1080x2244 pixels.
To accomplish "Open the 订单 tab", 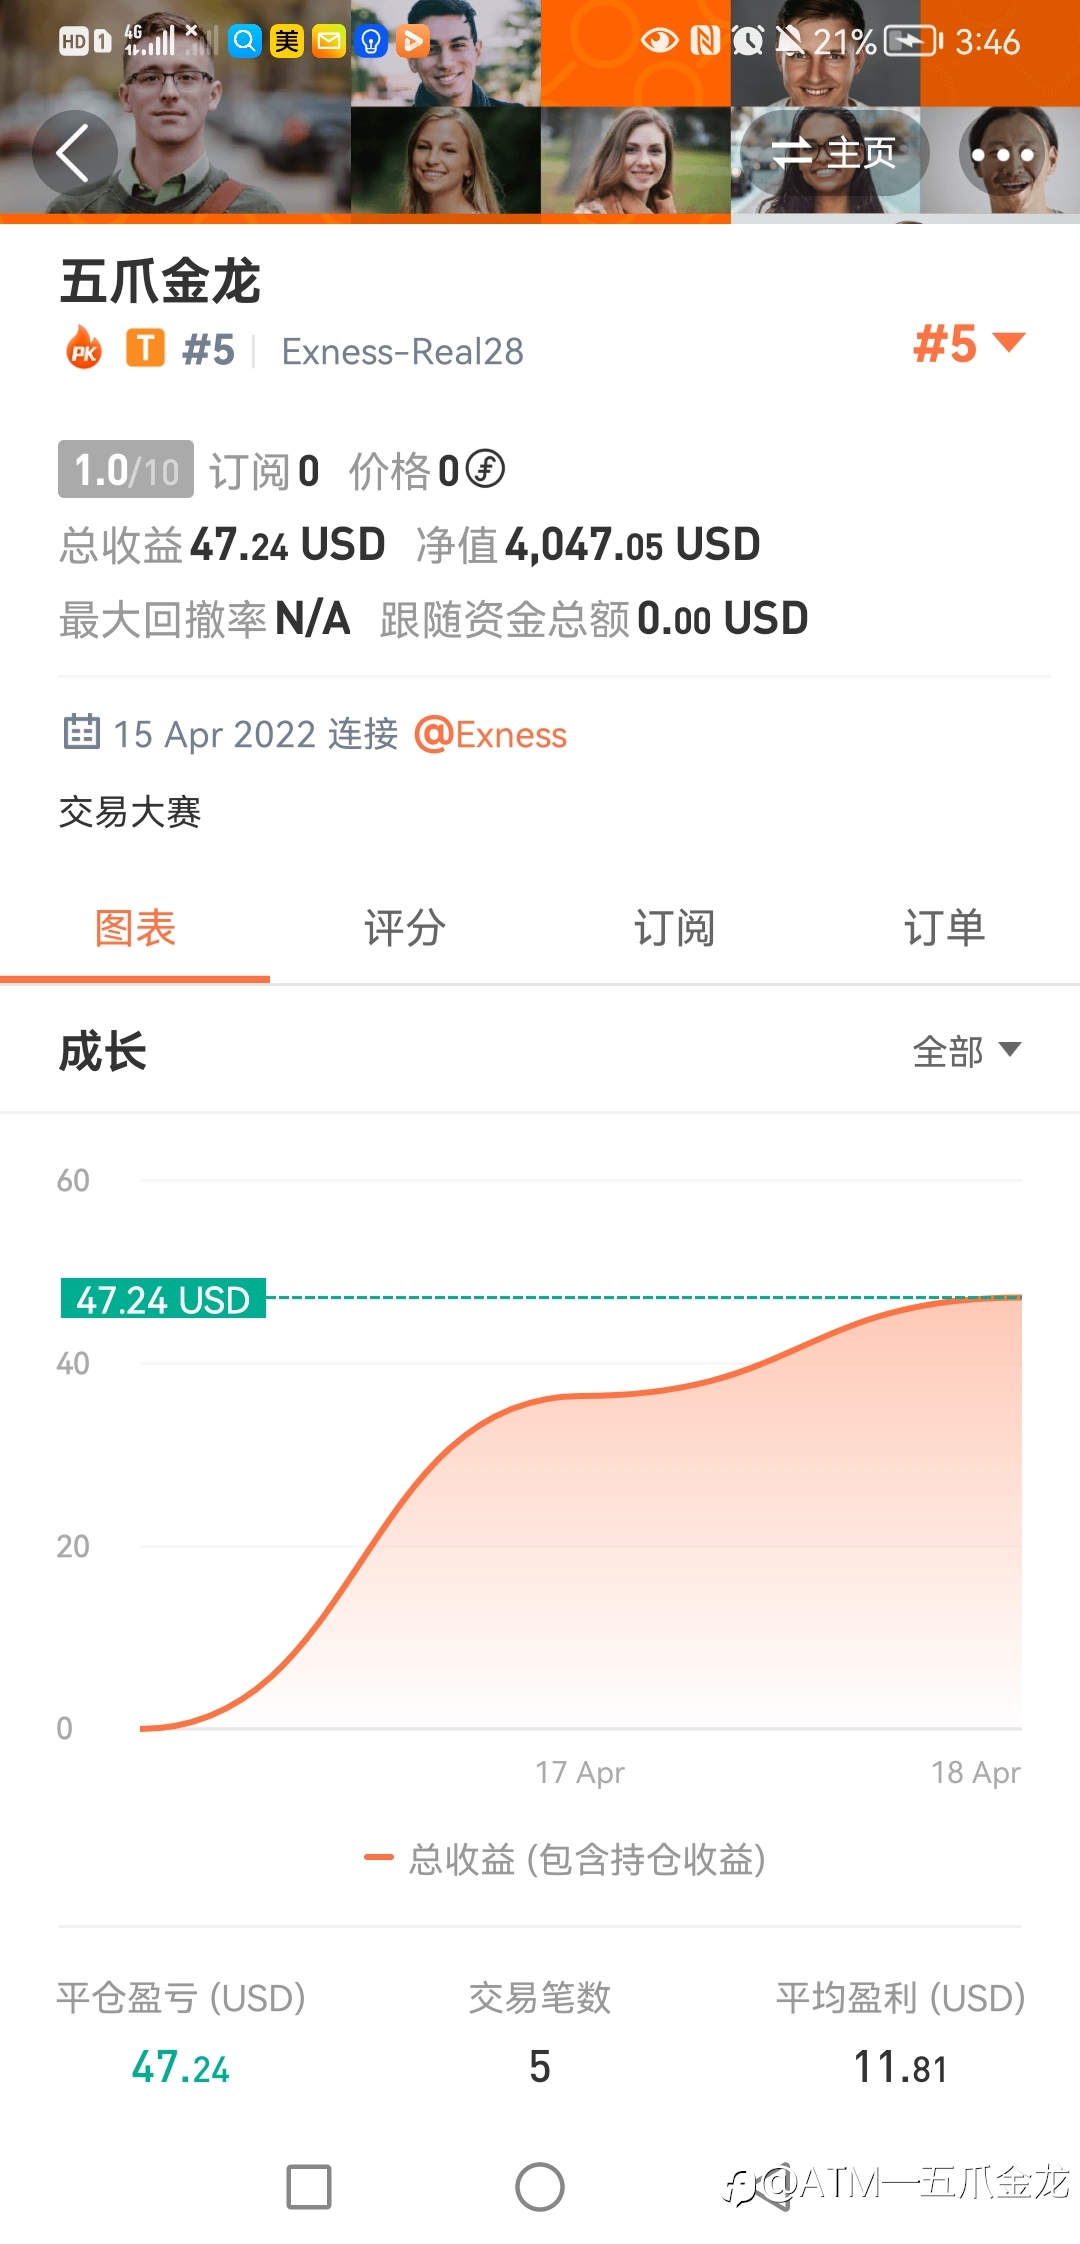I will pyautogui.click(x=945, y=928).
